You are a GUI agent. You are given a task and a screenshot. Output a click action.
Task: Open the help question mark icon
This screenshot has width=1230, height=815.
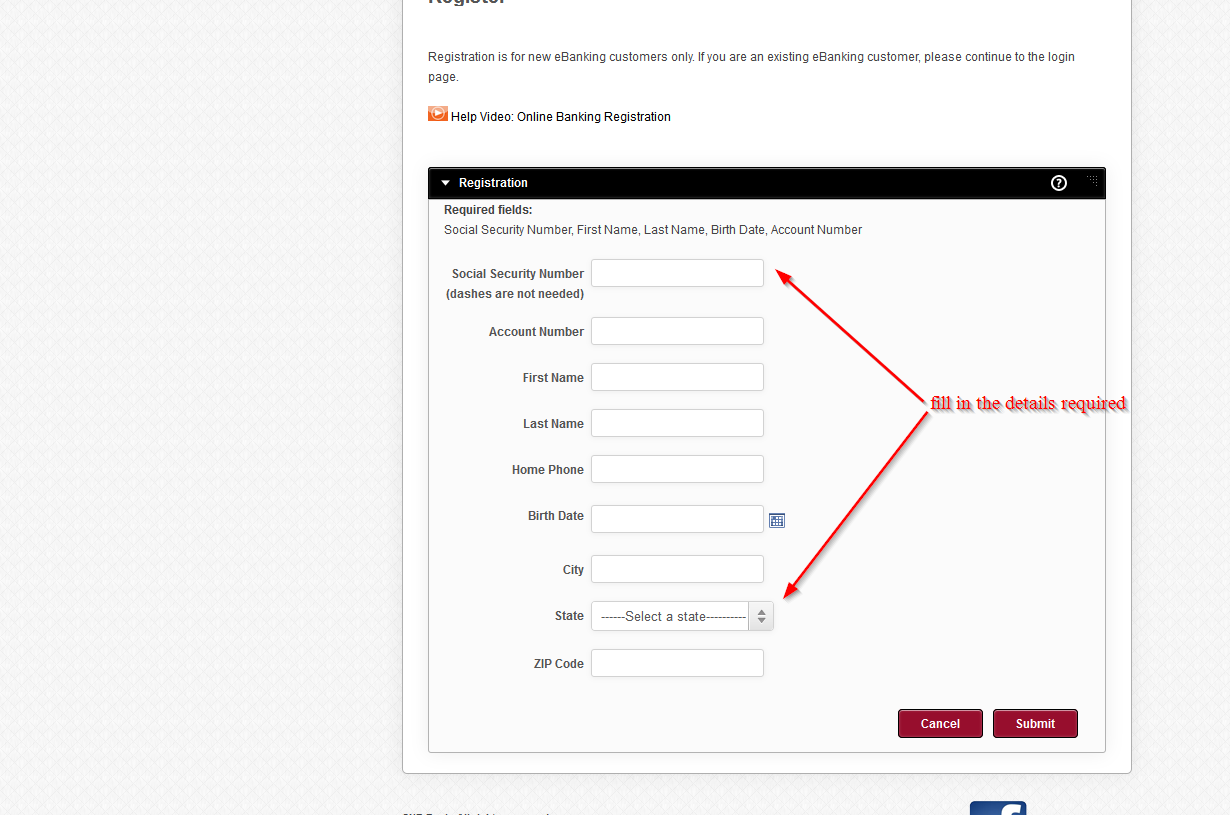click(1059, 183)
